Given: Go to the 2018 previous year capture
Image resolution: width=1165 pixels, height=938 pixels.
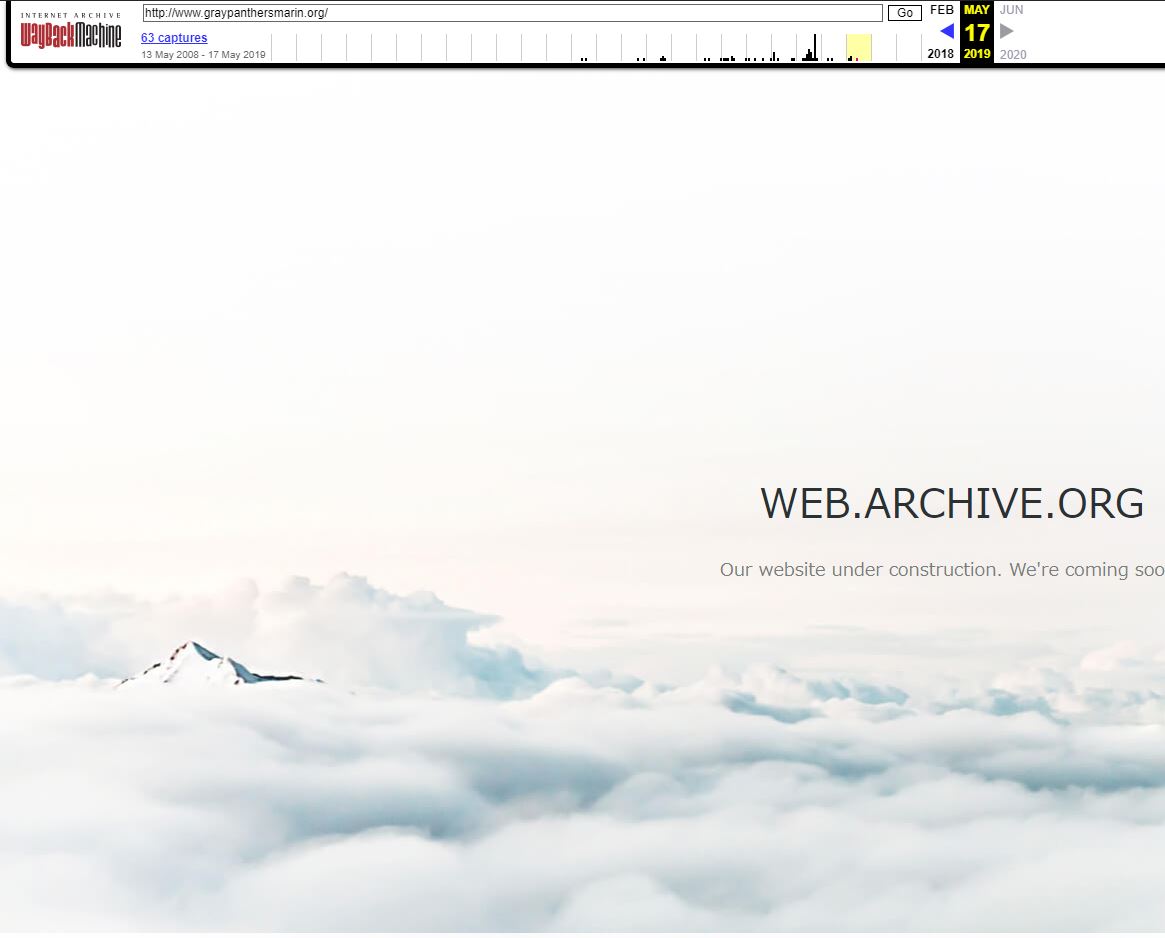Looking at the screenshot, I should click(941, 54).
